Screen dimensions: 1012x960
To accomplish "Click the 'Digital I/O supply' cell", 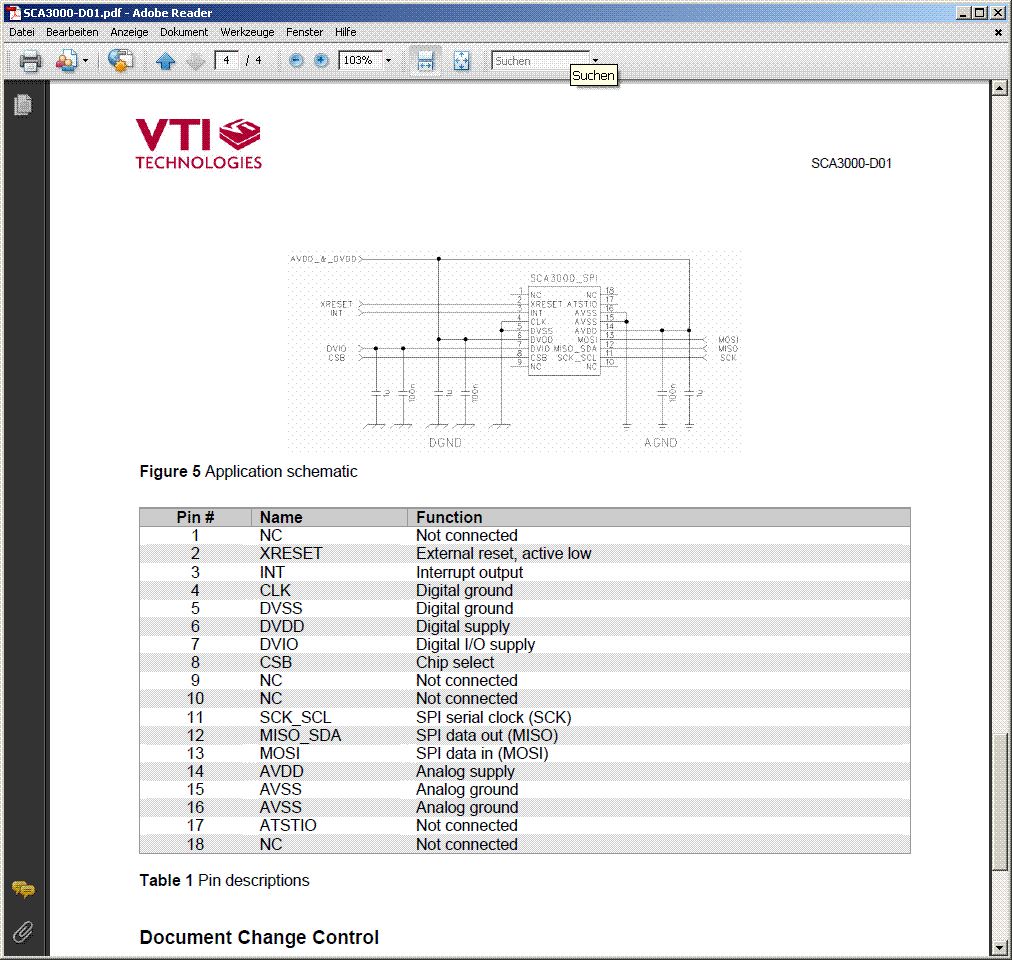I will click(x=476, y=644).
